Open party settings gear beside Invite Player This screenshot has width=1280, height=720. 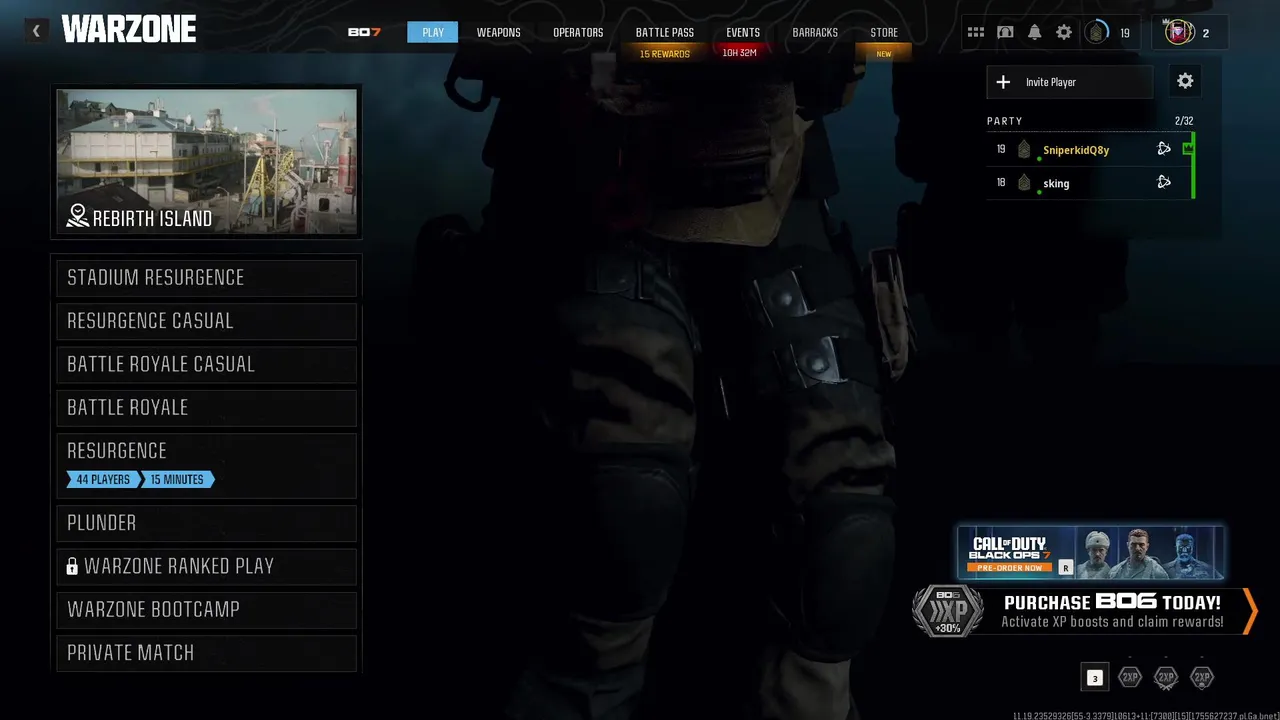point(1185,81)
